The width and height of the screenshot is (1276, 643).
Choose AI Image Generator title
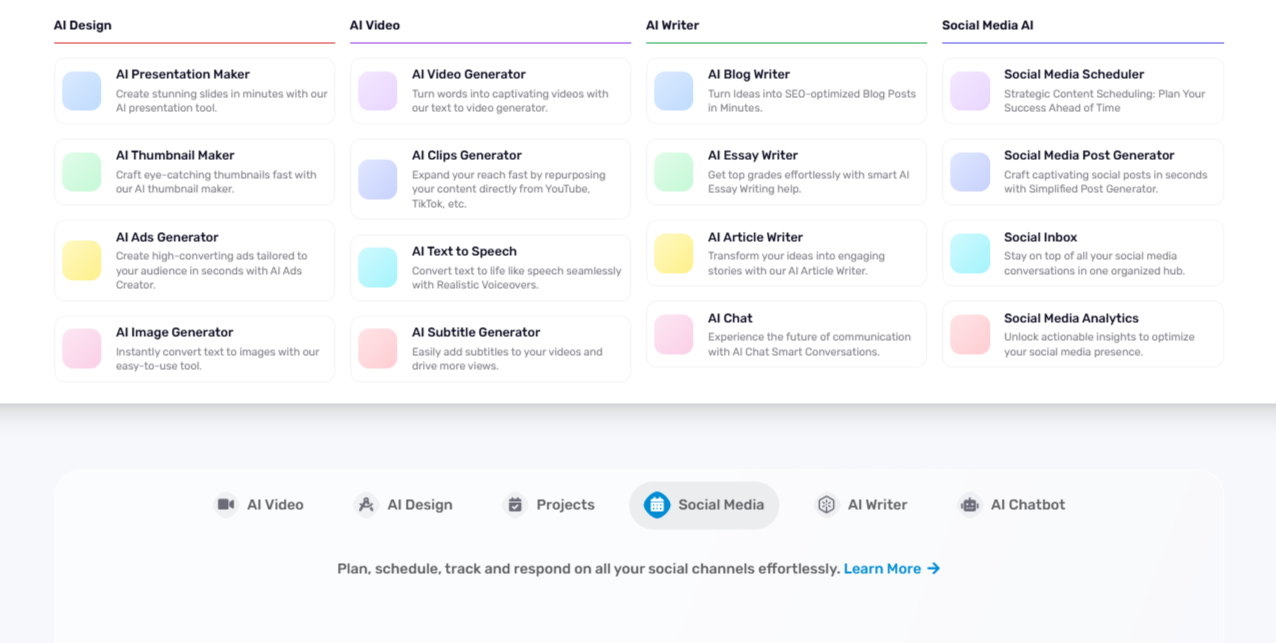coord(174,333)
